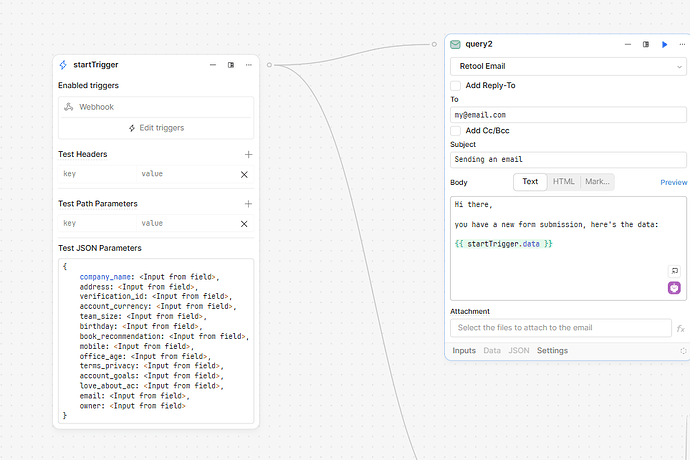690x460 pixels.
Task: Open the Inputs tab in query2
Action: pyautogui.click(x=464, y=350)
